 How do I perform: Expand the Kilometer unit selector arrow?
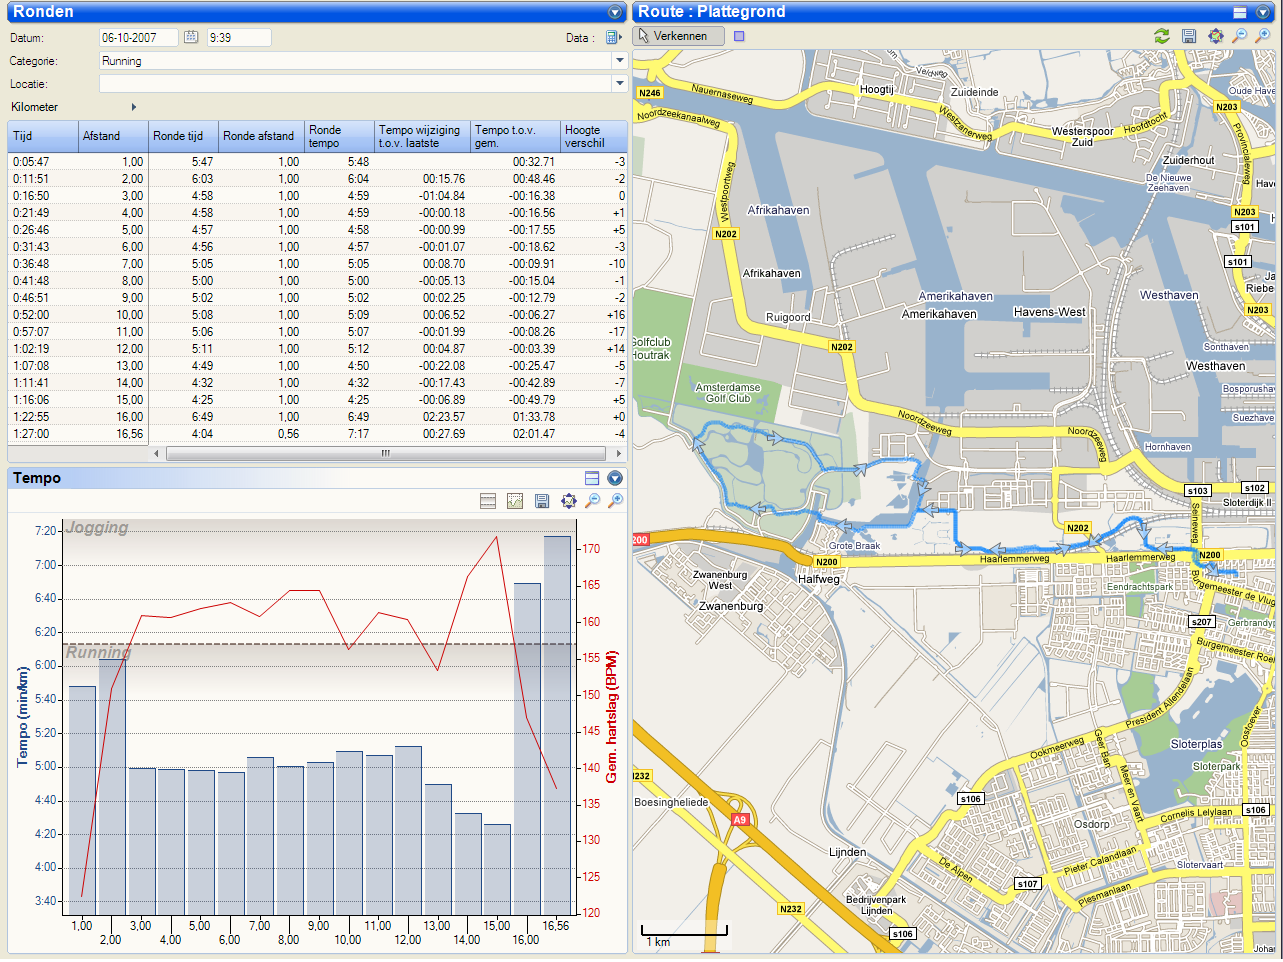[134, 107]
